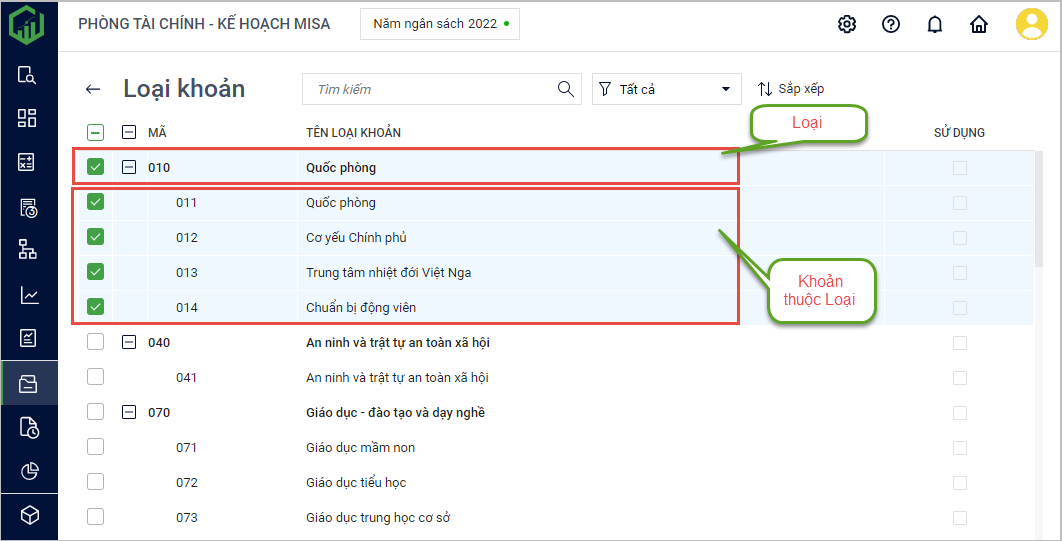Open the line chart icon in sidebar
Image resolution: width=1062 pixels, height=541 pixels.
28,295
